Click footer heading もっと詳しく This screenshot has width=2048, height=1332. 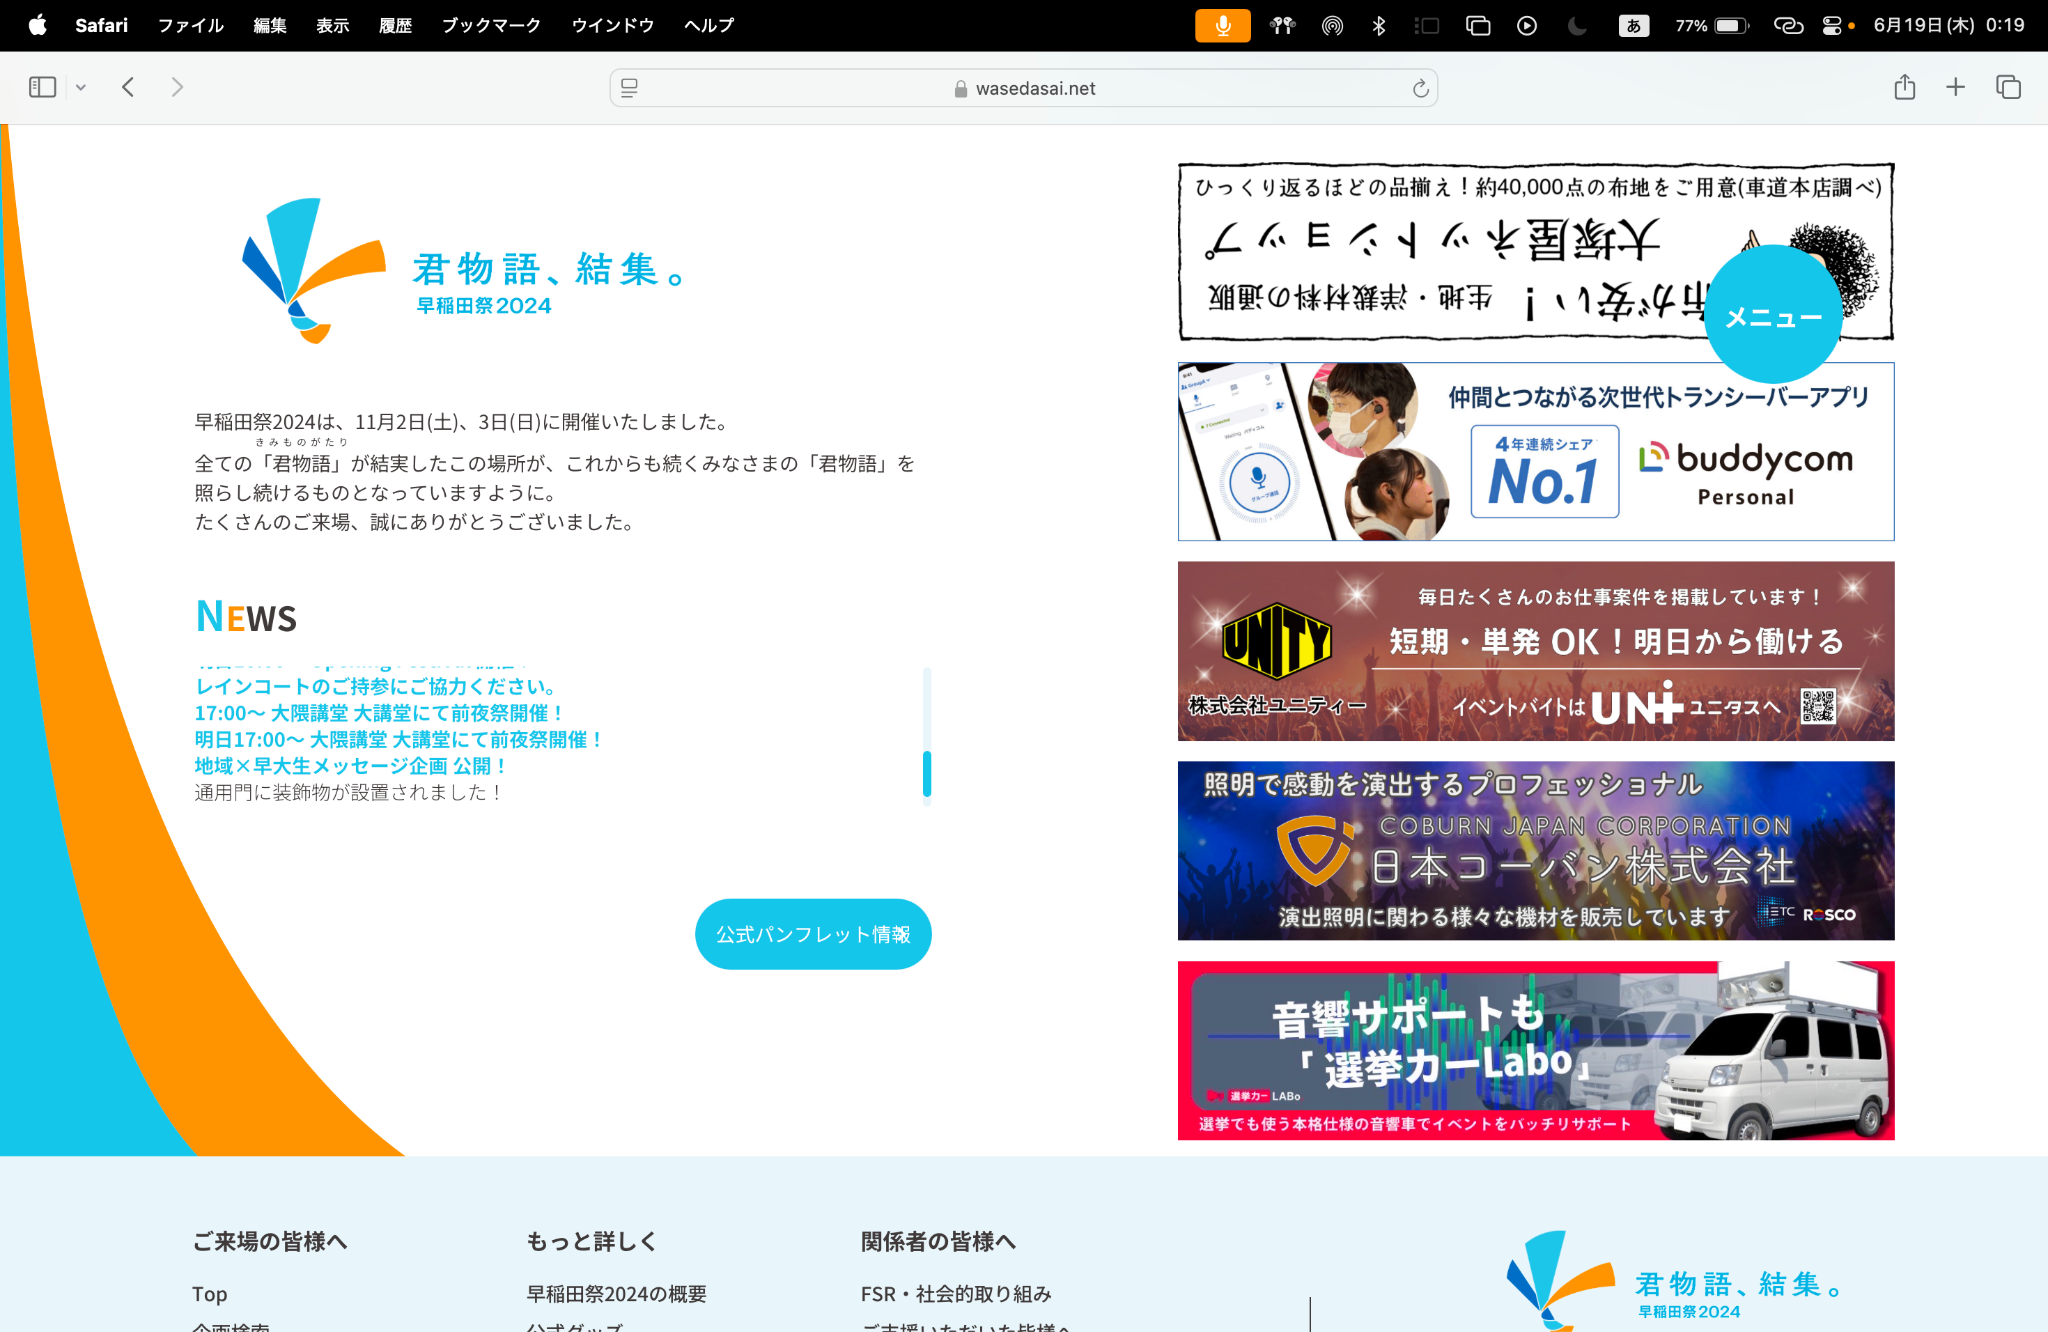pos(592,1241)
